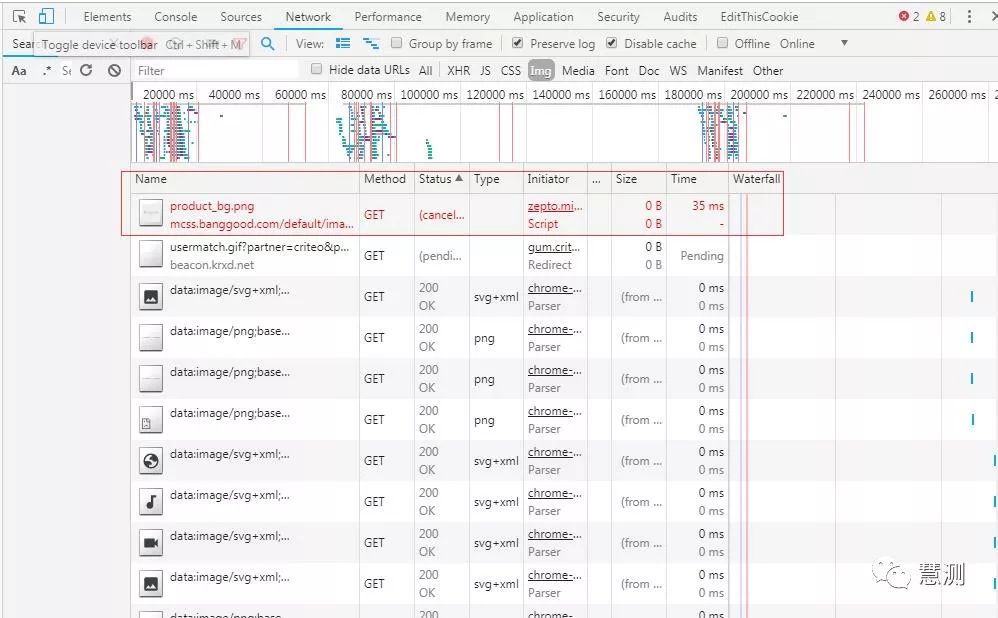
Task: Click the video camera icon svg request
Action: [151, 543]
